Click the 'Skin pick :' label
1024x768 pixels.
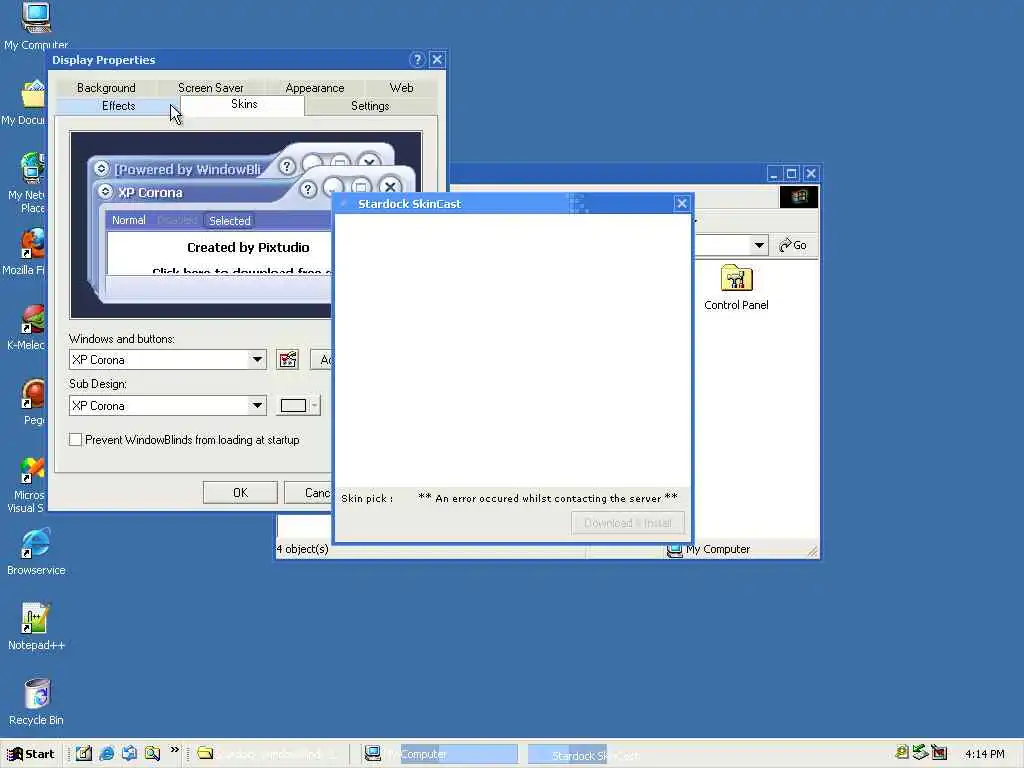pos(367,498)
